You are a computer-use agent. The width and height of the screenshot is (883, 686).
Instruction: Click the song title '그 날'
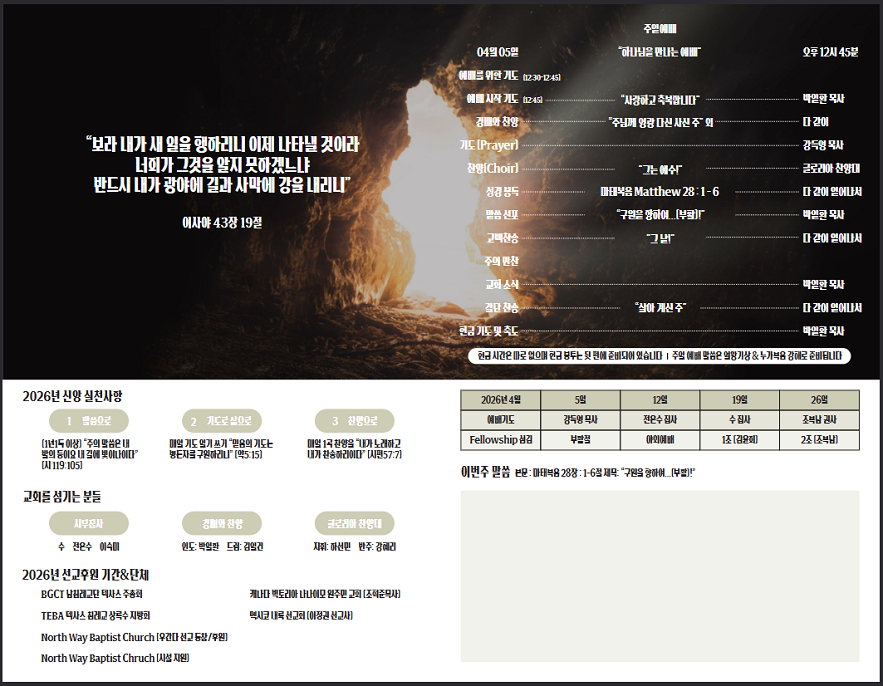pyautogui.click(x=659, y=238)
